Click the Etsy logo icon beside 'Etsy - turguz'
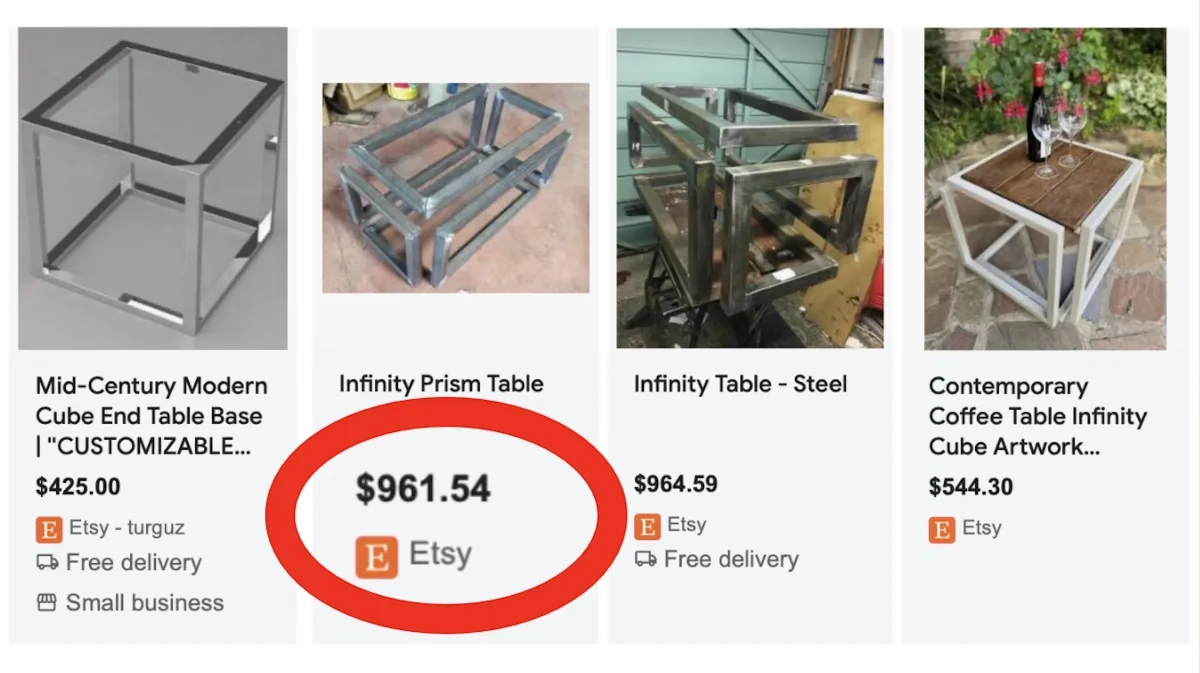Viewport: 1200px width, 673px height. [48, 528]
